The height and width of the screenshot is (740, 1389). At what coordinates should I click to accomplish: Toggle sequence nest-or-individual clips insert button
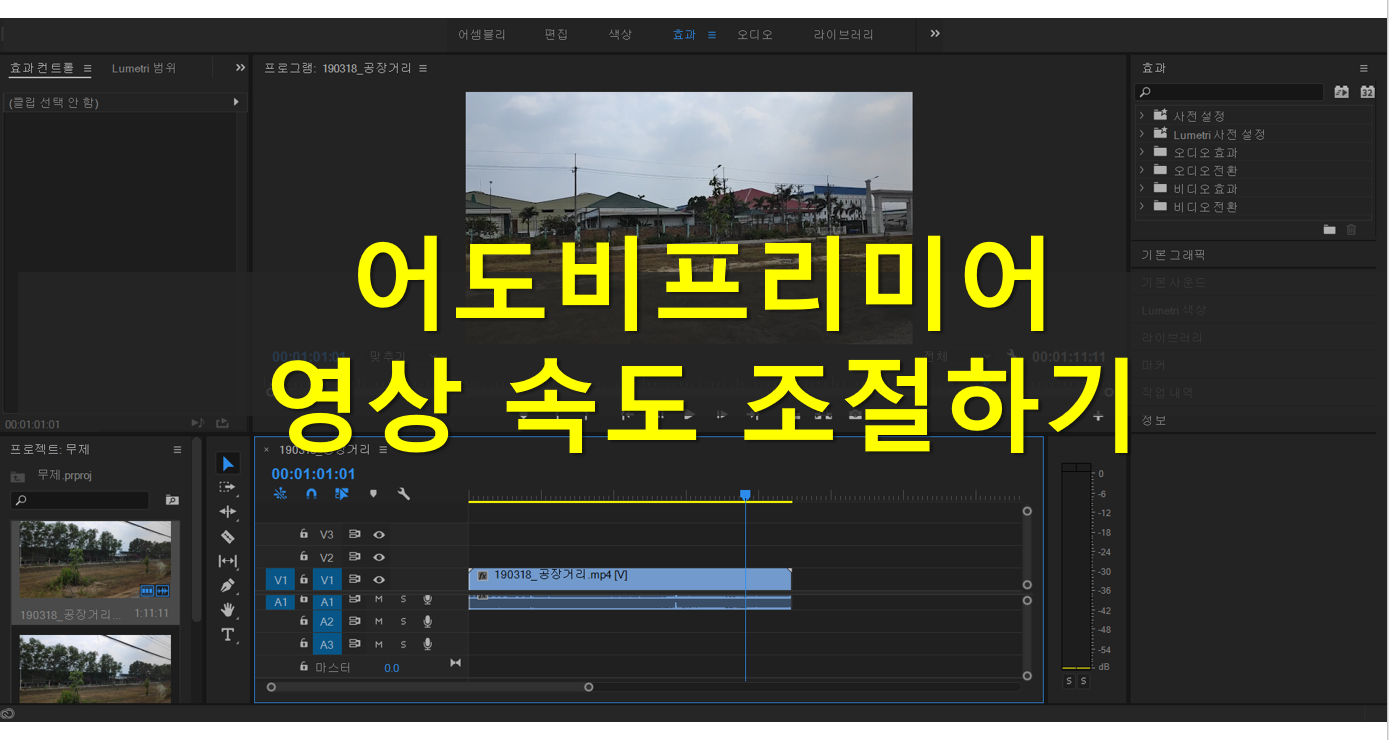point(280,493)
